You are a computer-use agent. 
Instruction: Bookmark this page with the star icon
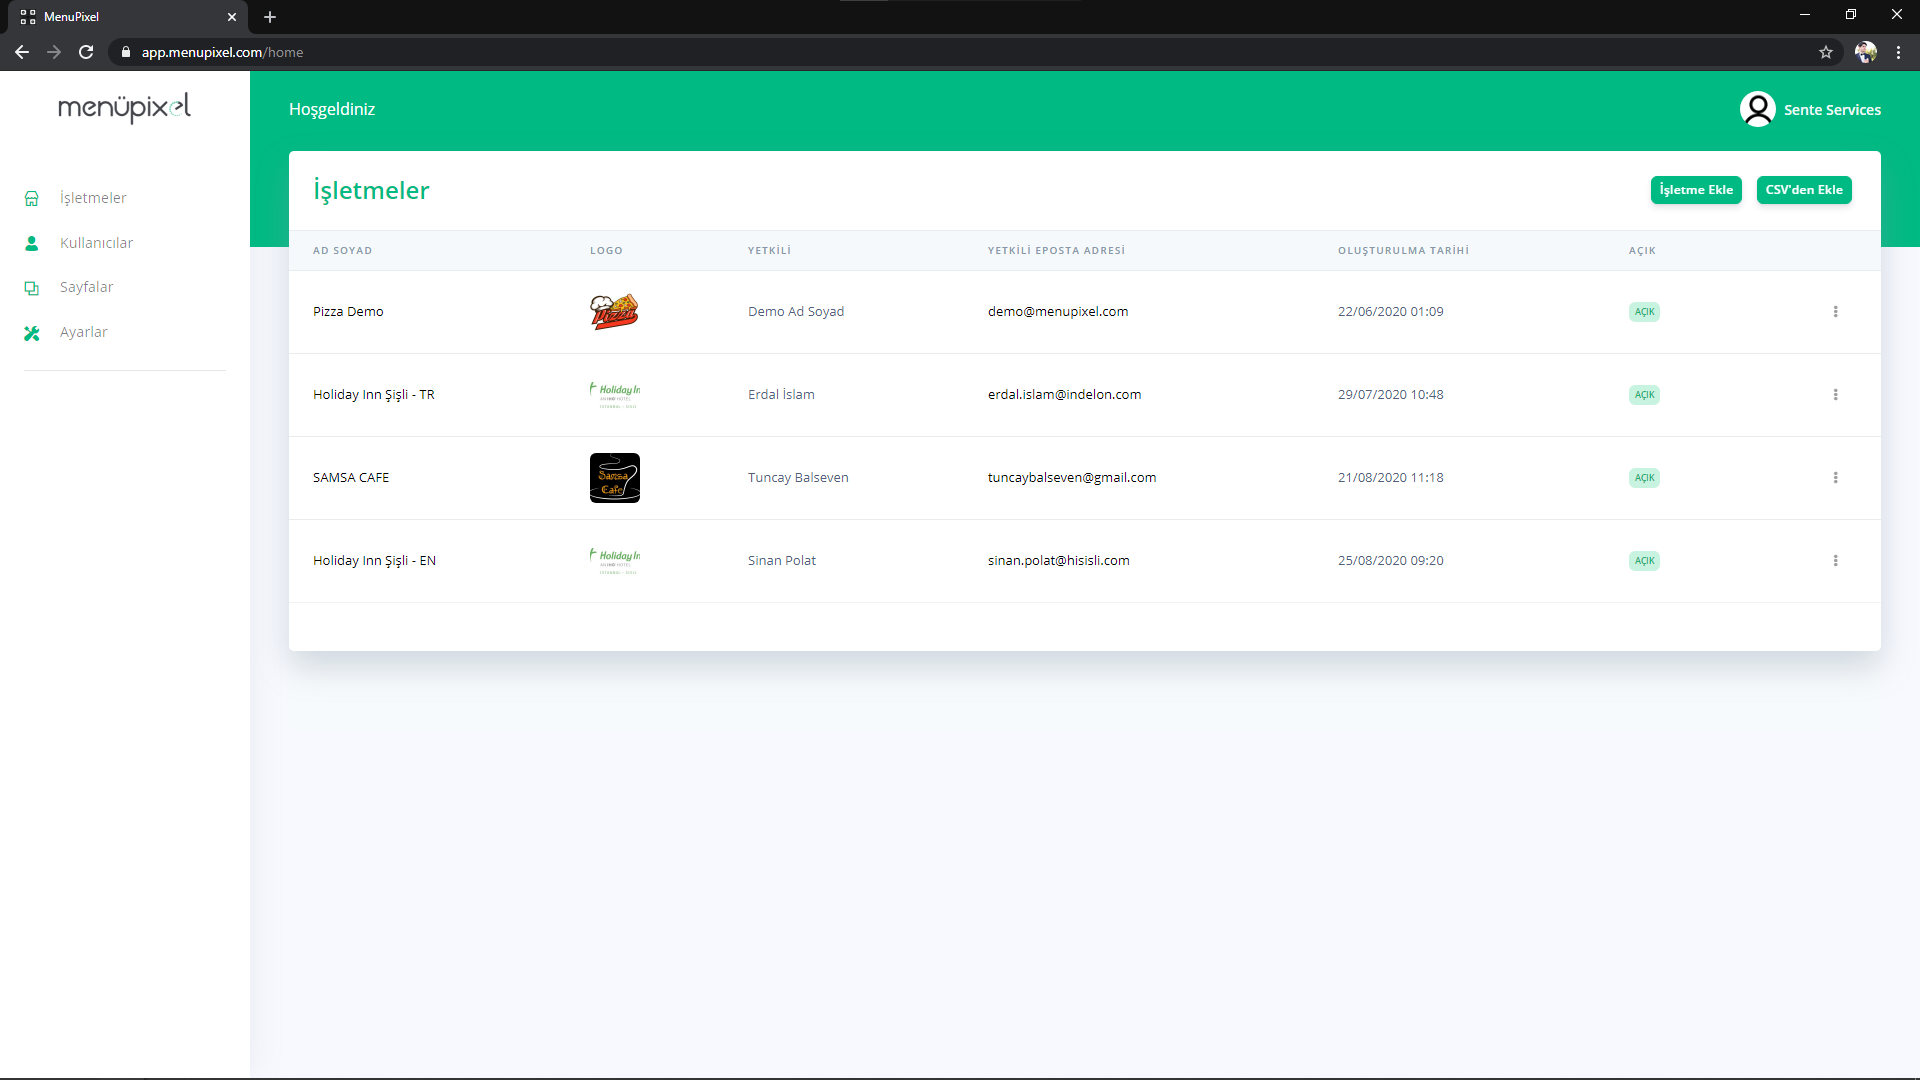coord(1826,52)
